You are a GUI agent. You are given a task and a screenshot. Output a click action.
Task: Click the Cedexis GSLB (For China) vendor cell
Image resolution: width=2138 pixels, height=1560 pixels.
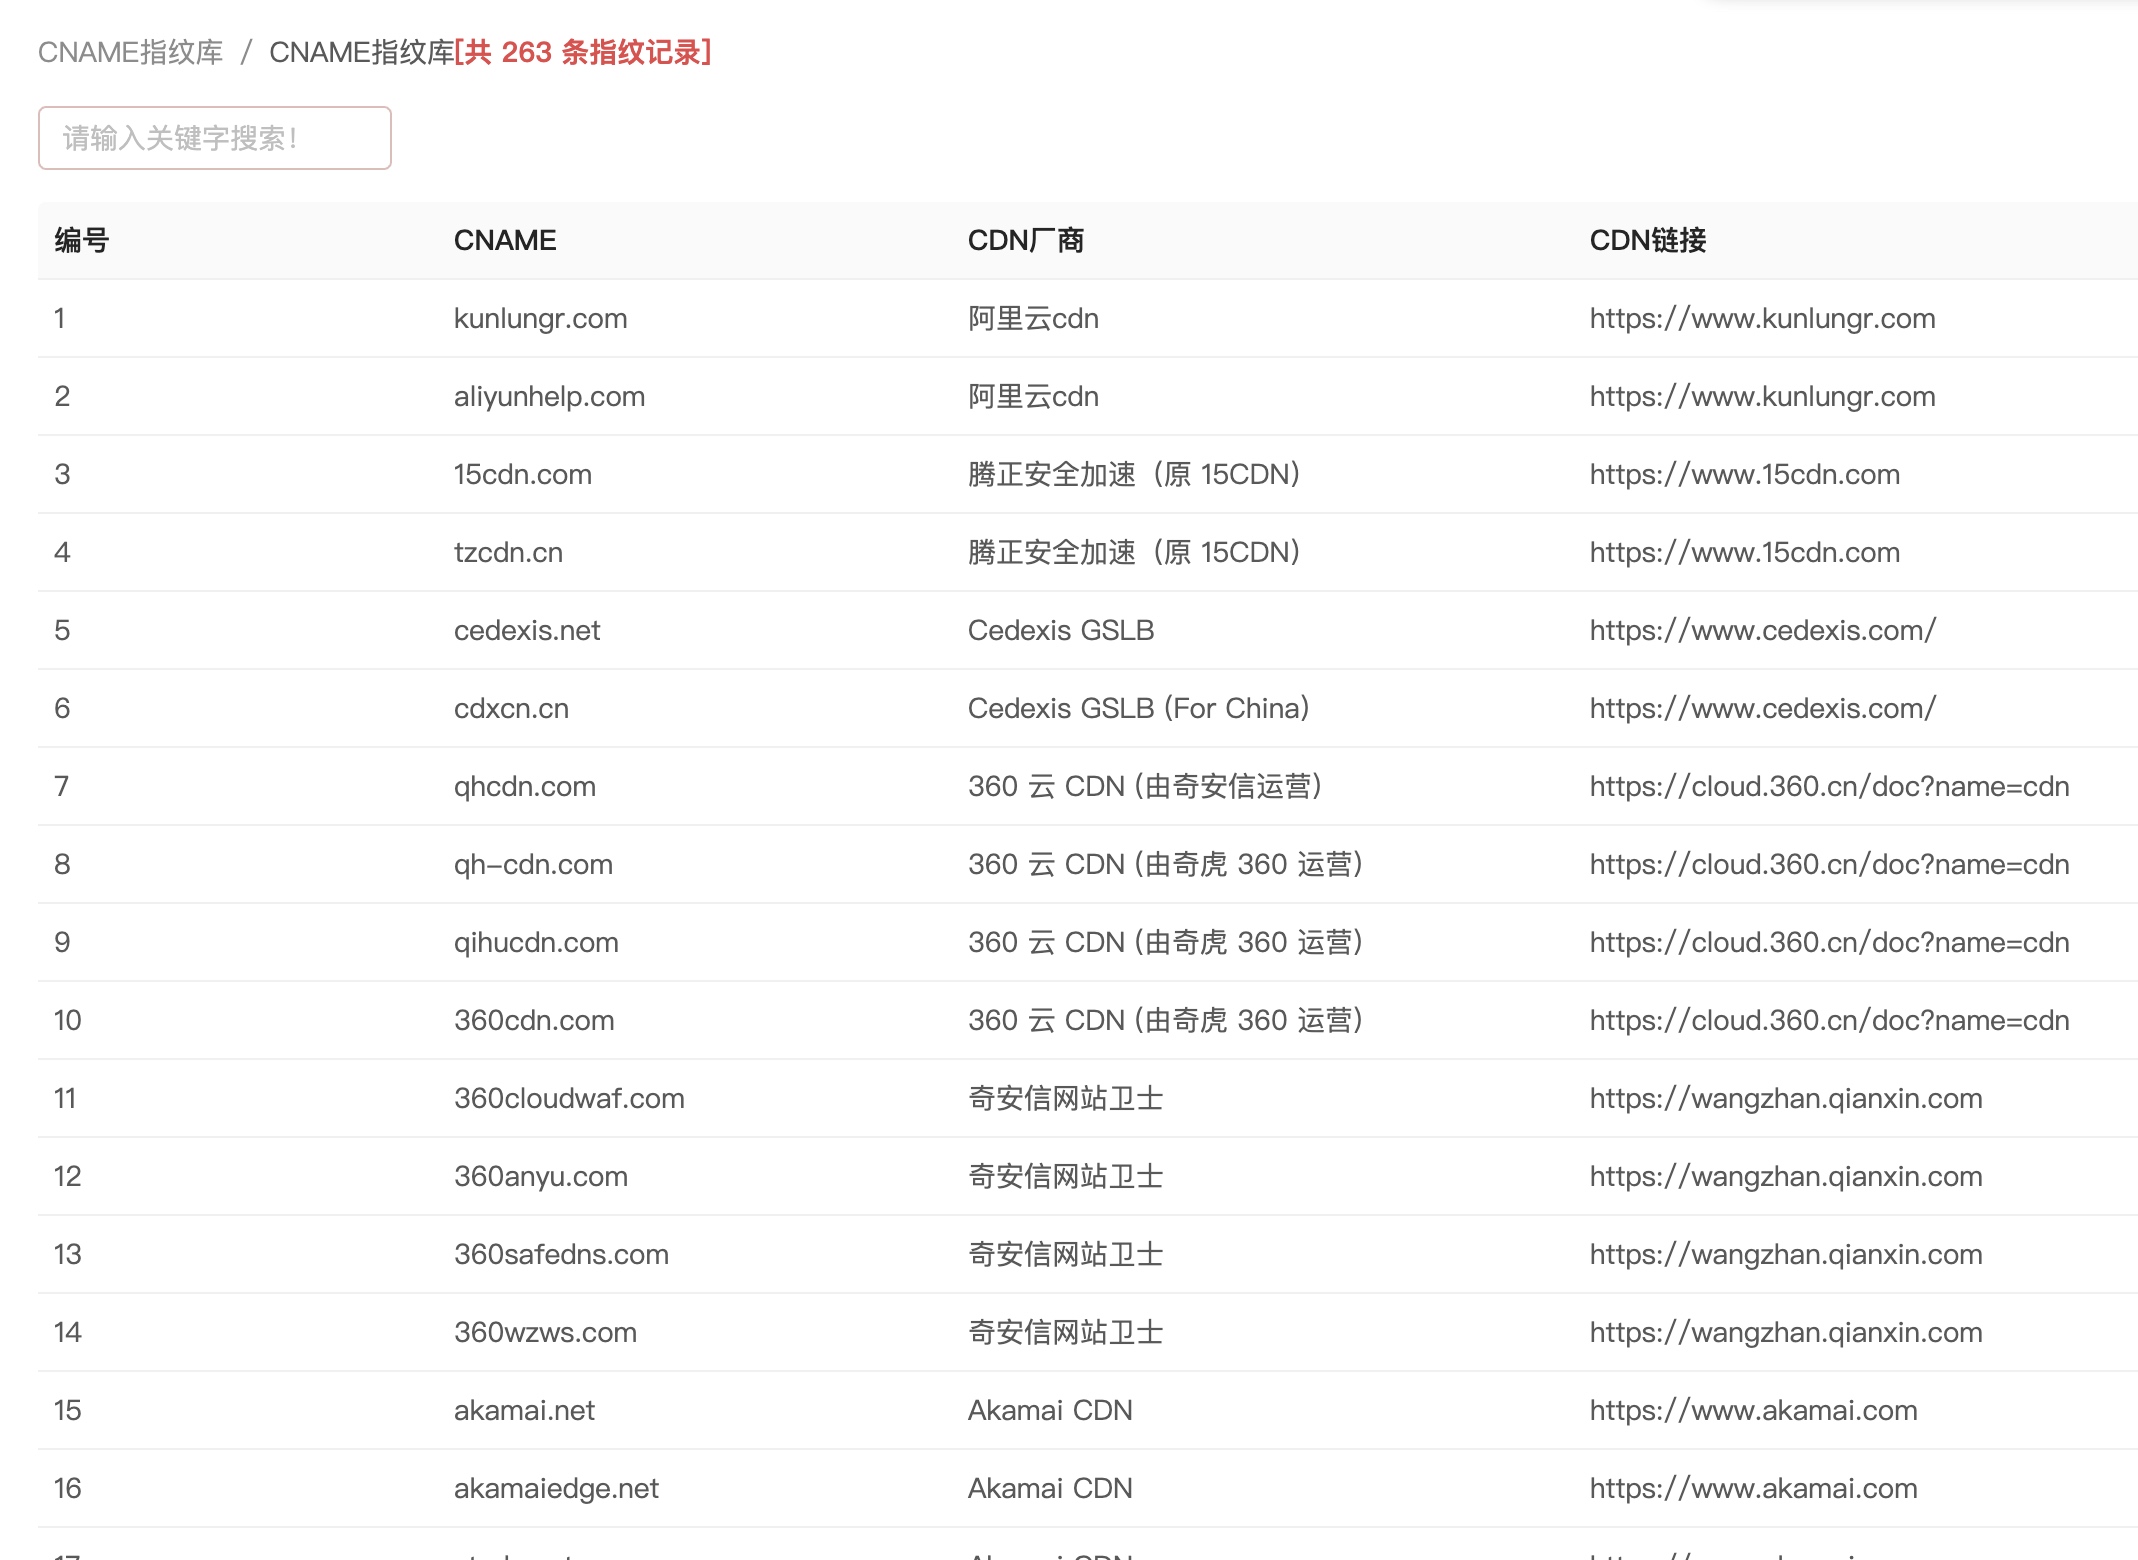pos(1138,708)
